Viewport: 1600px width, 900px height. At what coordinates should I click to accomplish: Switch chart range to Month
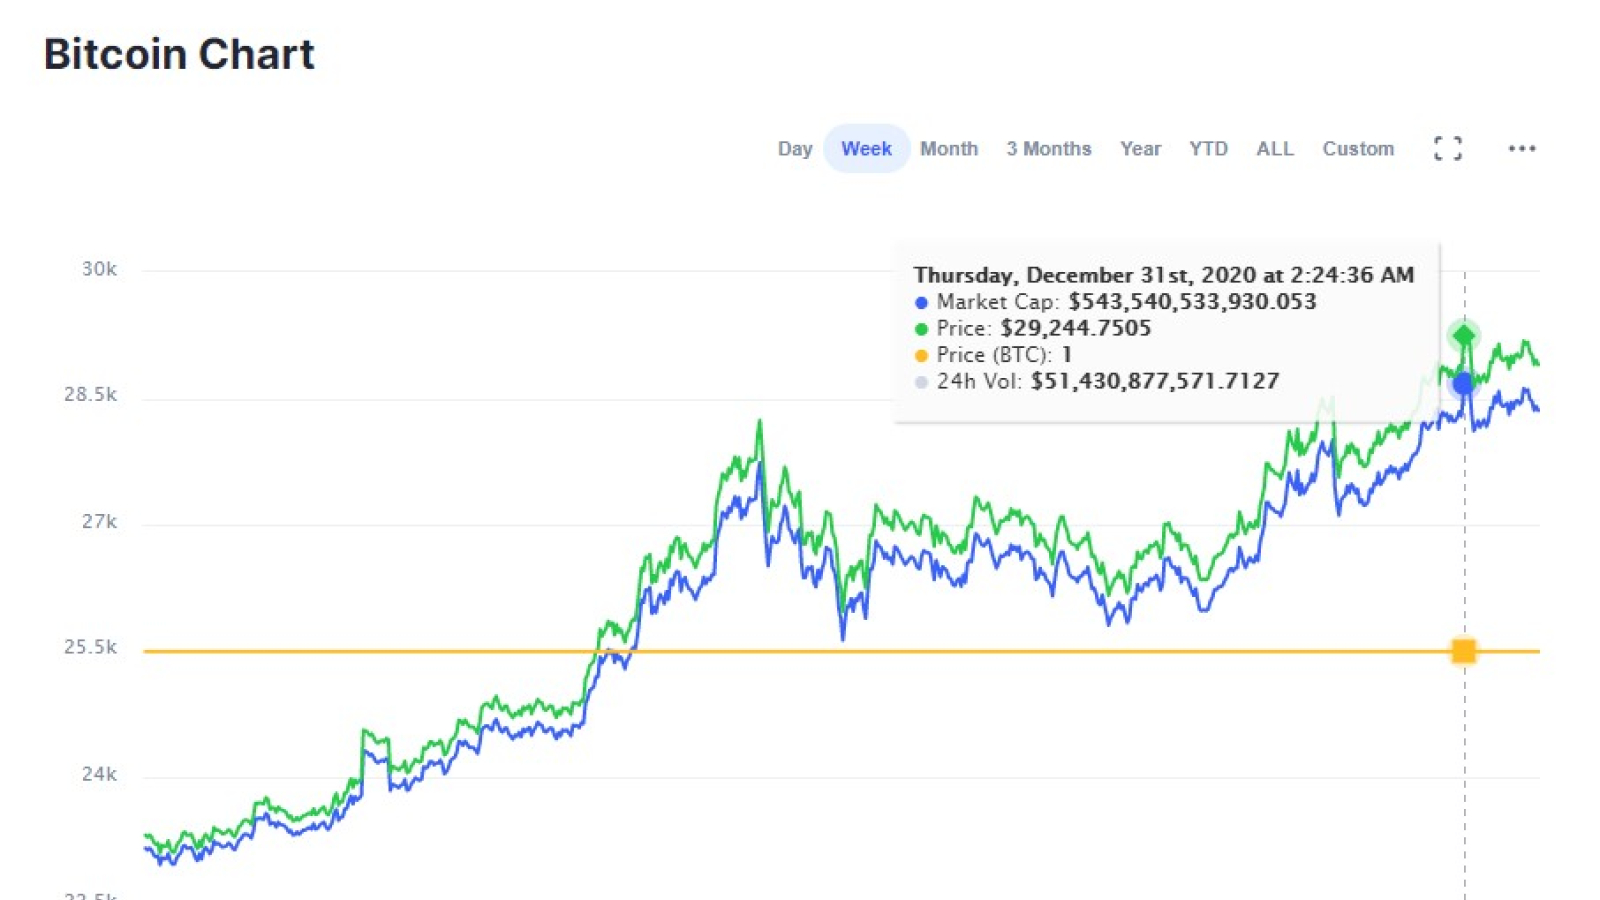tap(949, 149)
